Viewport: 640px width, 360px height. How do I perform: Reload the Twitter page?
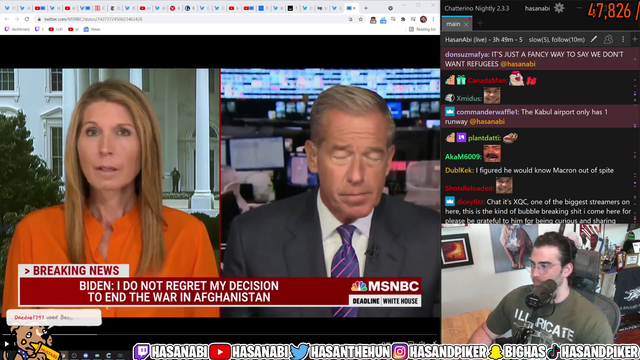pos(27,19)
